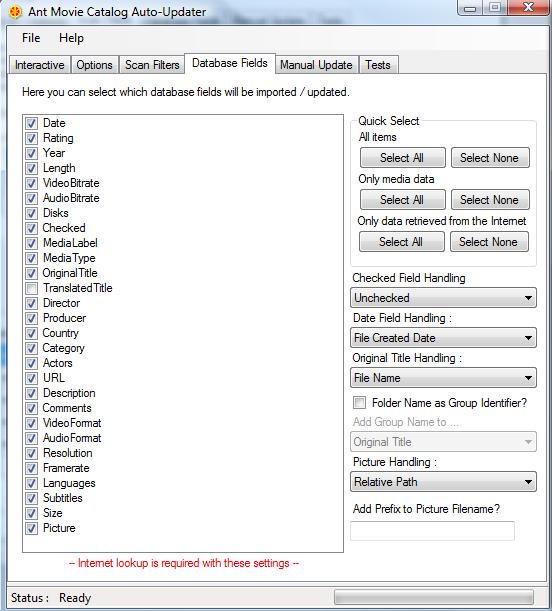Screen dimensions: 552x611
Task: Toggle the Length field checkbox
Action: point(32,168)
